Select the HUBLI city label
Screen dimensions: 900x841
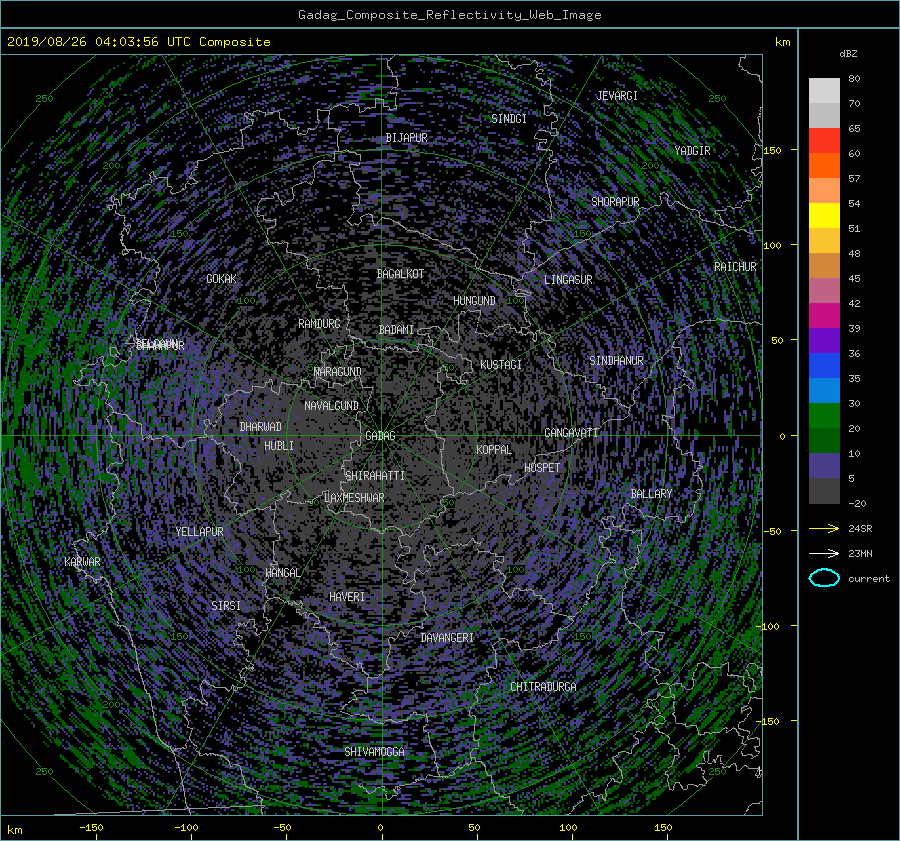[278, 445]
